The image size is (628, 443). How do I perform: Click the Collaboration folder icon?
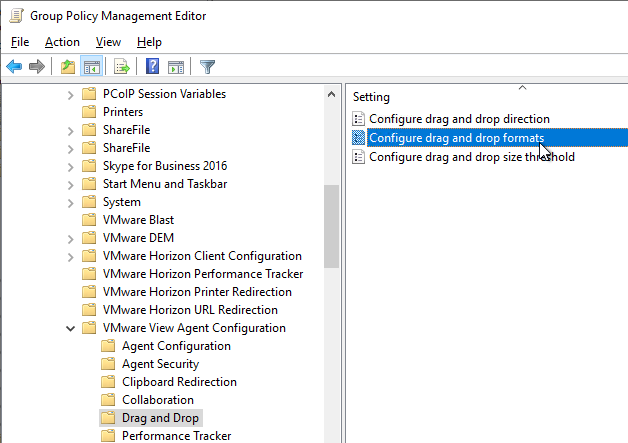[x=108, y=400]
